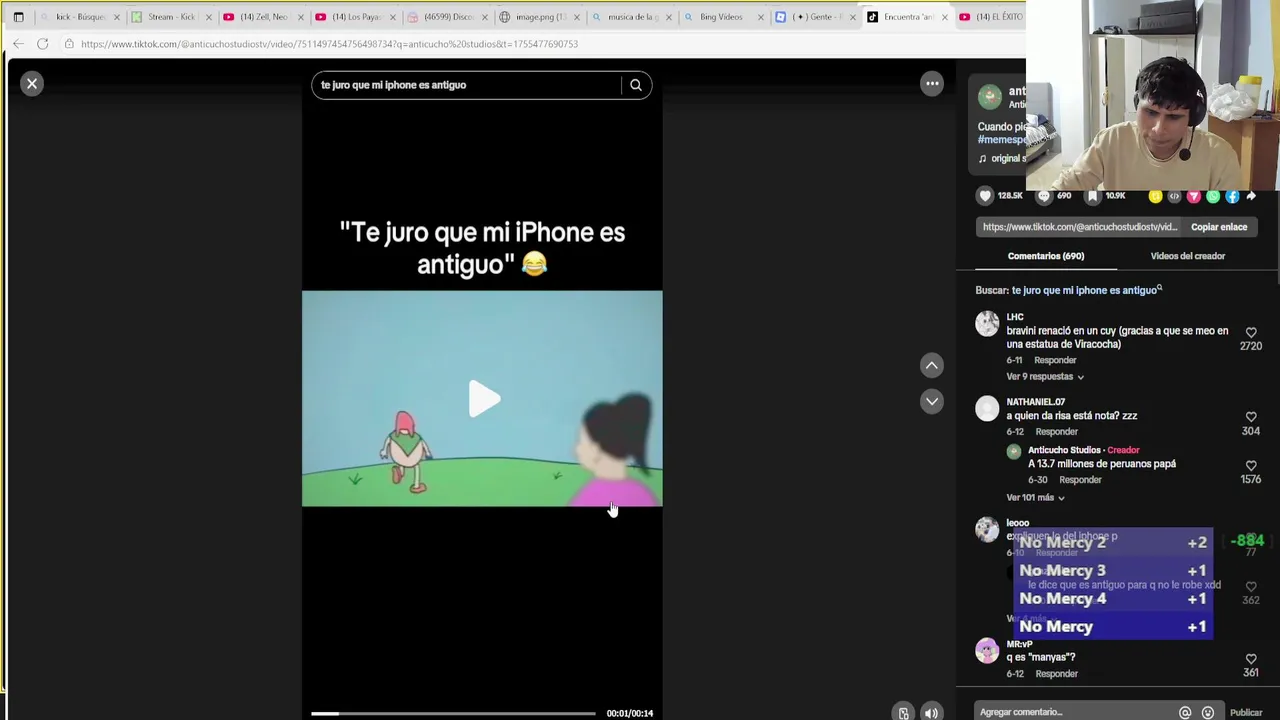Mute the video with the speaker icon
1280x720 pixels.
tap(931, 713)
